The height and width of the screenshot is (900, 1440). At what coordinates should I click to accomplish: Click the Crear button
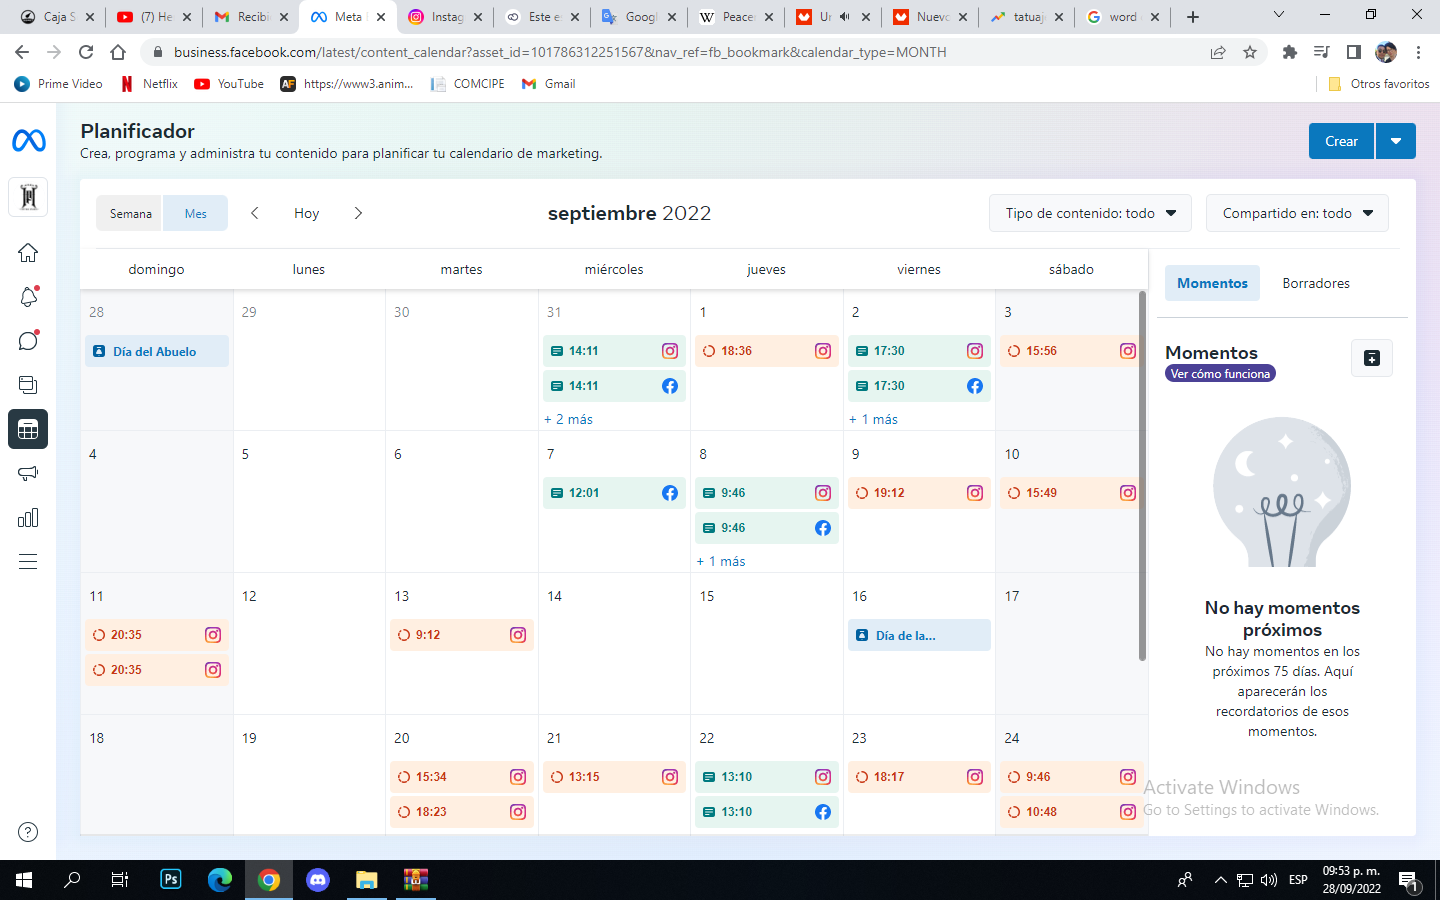point(1341,141)
